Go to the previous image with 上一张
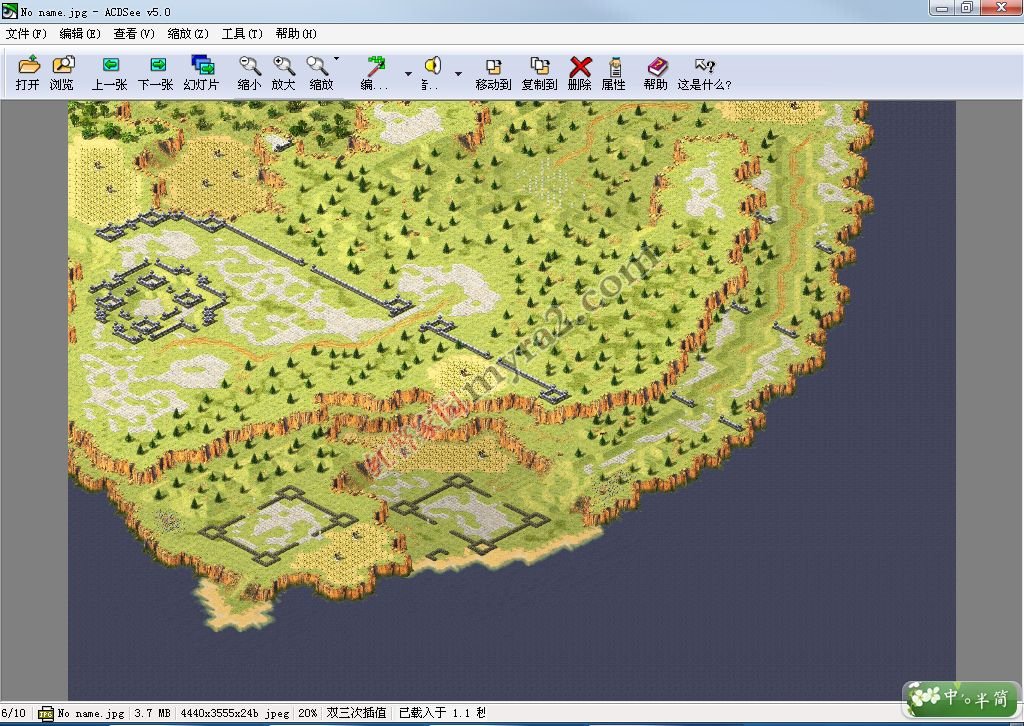The image size is (1024, 726). [110, 65]
